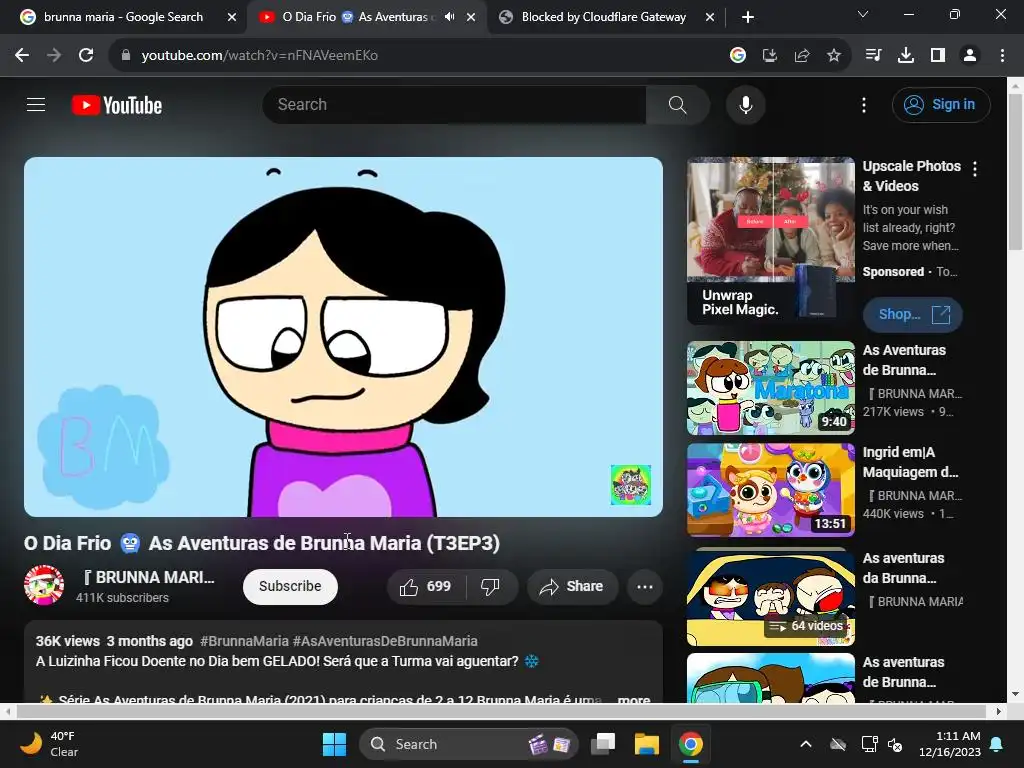View site info via the lock icon

[126, 56]
